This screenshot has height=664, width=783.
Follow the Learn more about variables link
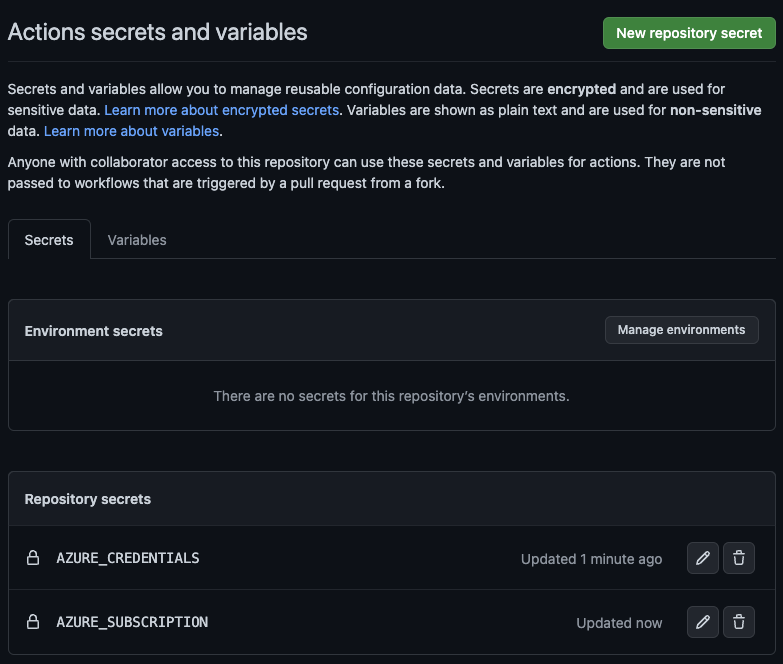click(131, 131)
